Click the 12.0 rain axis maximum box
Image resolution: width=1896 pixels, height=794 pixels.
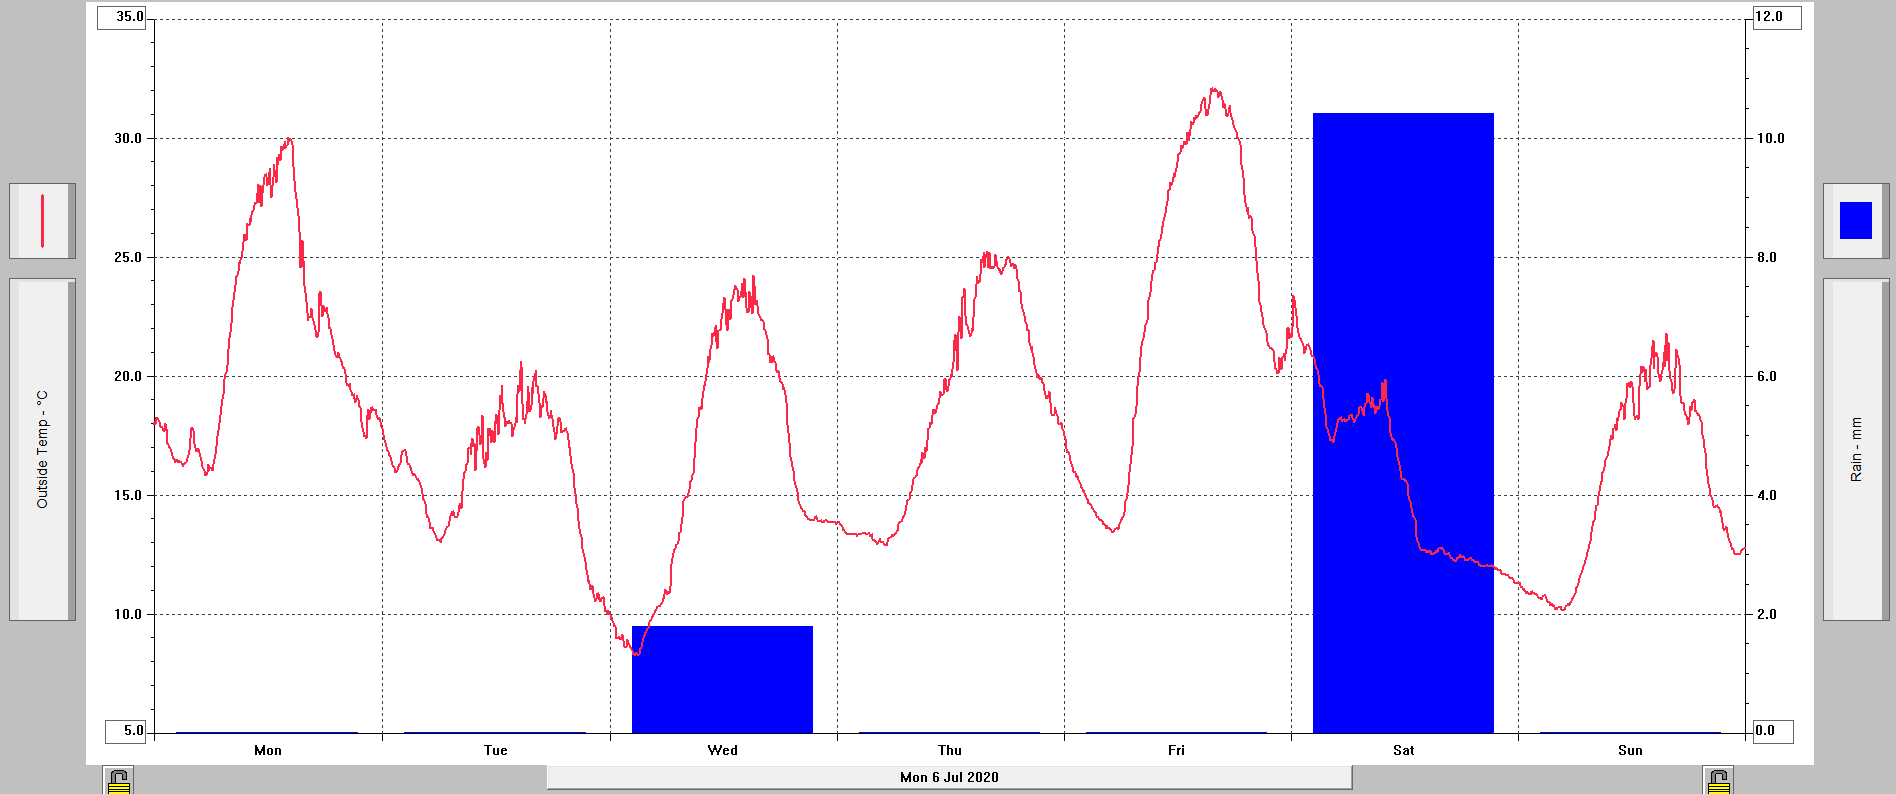point(1776,17)
